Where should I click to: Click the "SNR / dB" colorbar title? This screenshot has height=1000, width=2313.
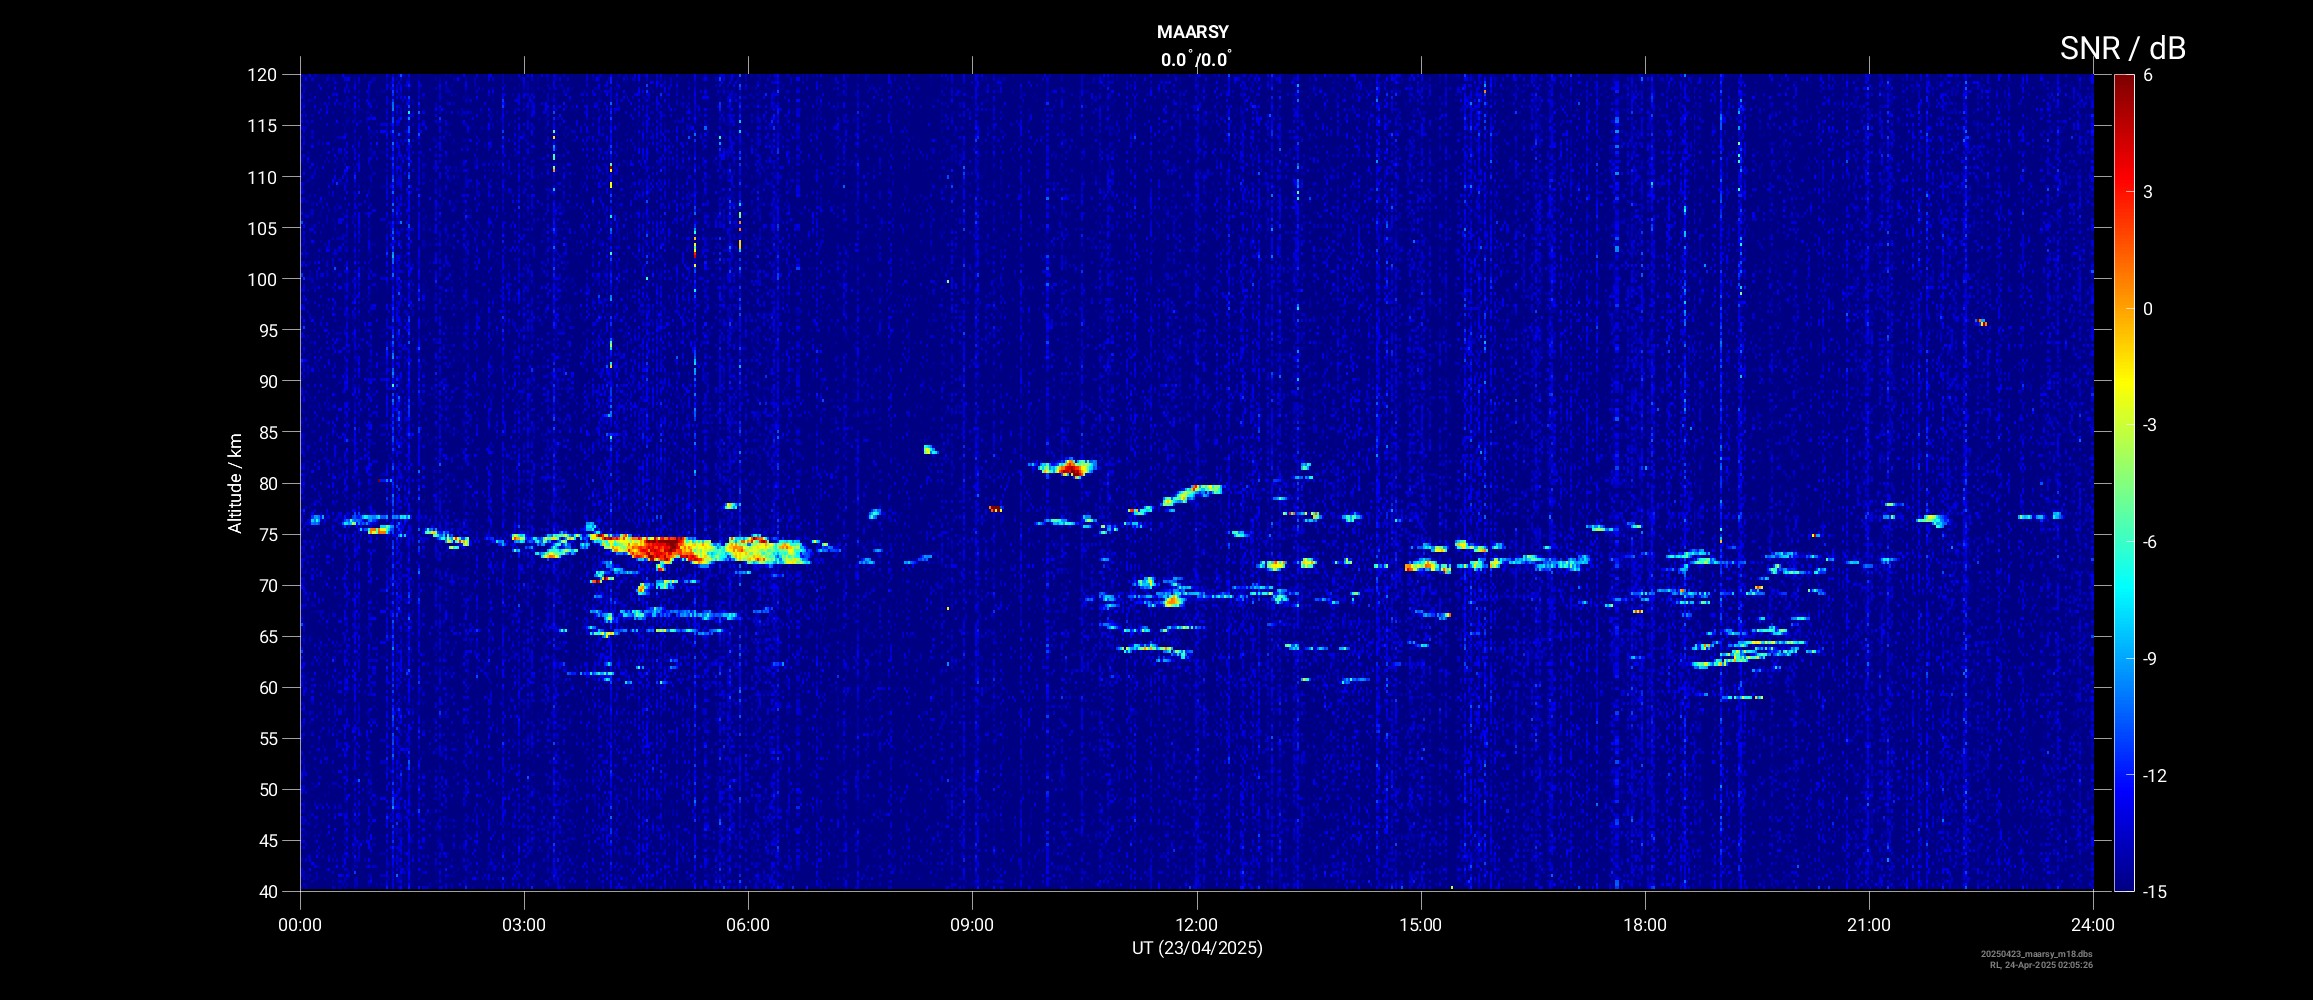(2123, 48)
